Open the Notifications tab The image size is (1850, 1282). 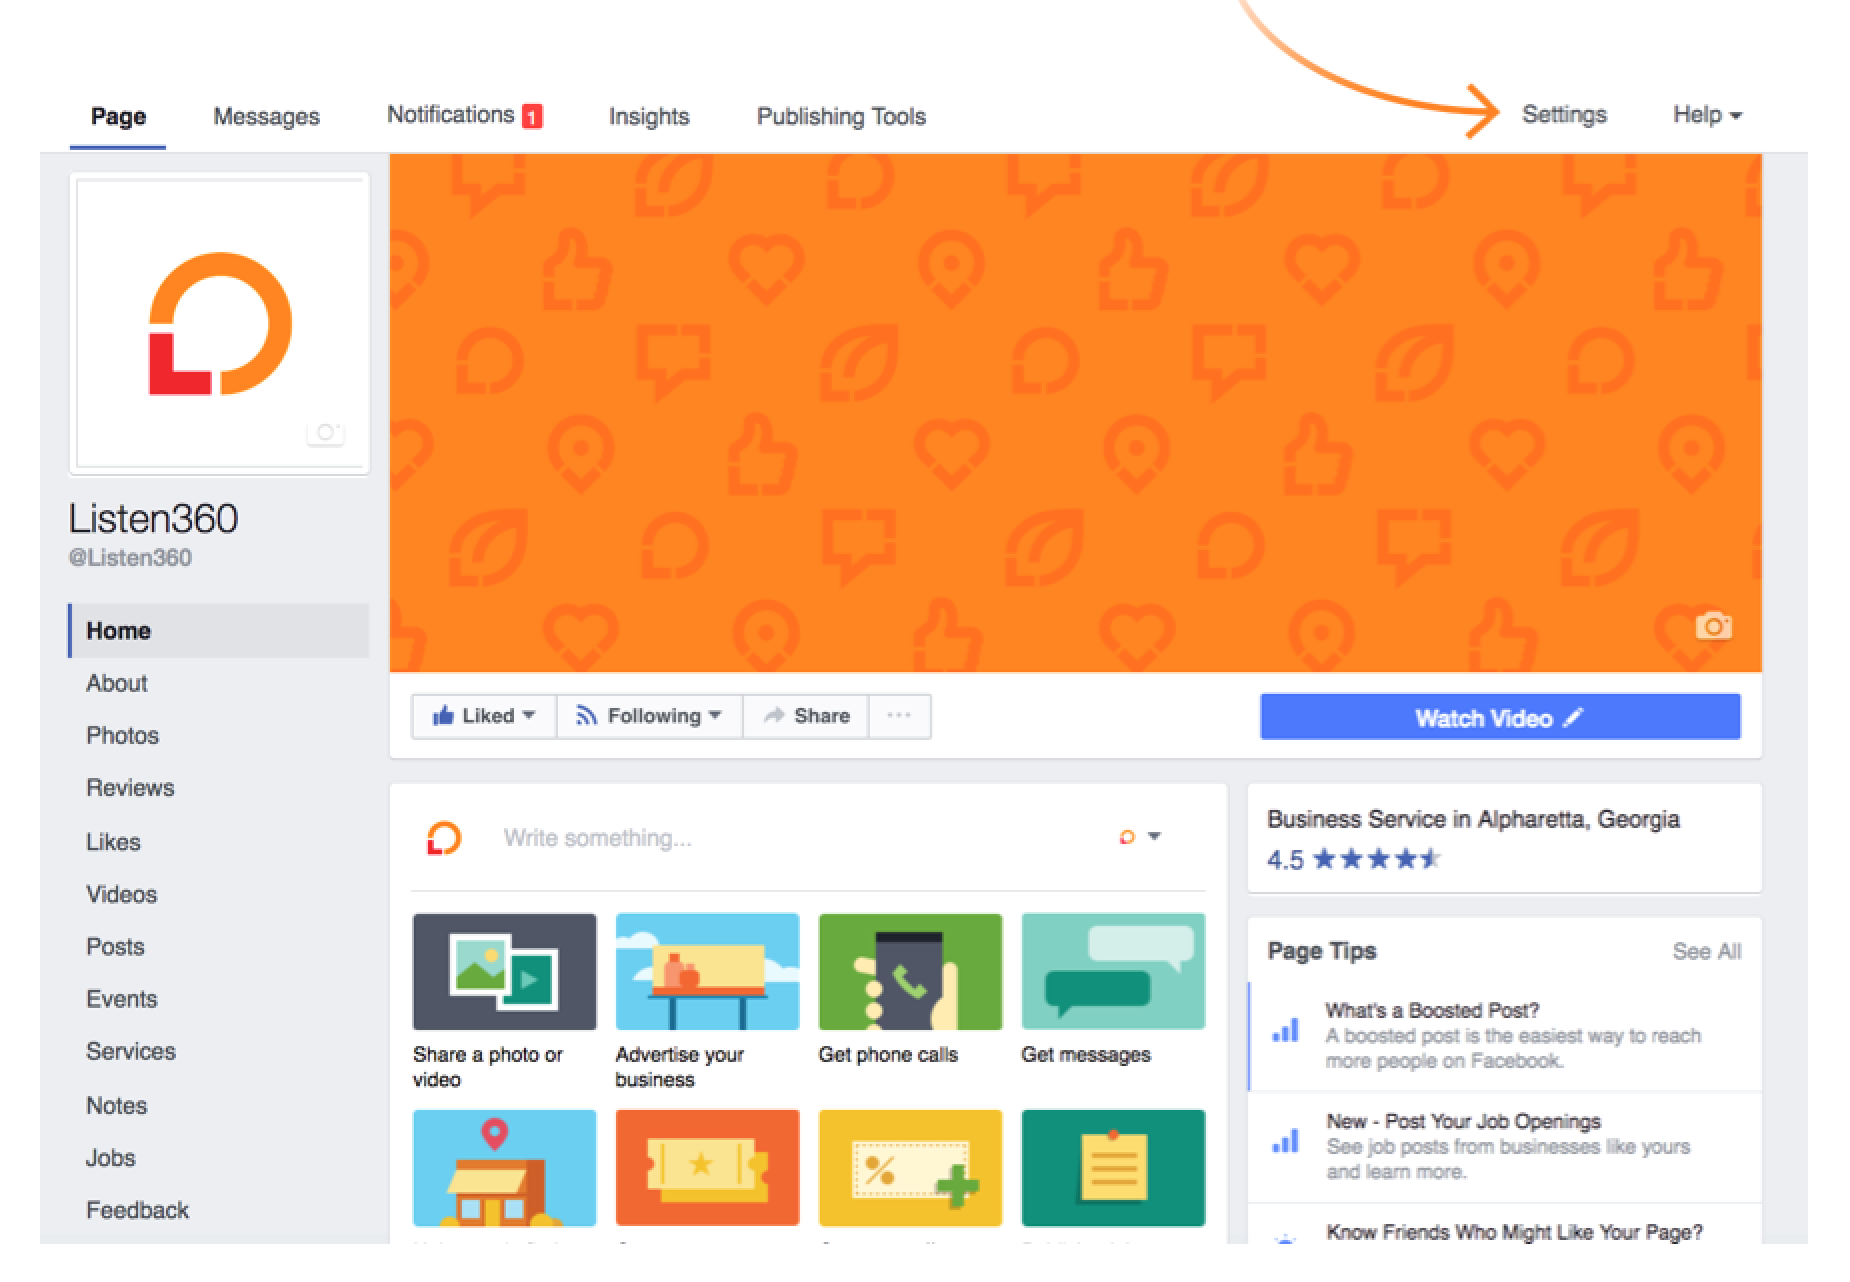click(464, 115)
